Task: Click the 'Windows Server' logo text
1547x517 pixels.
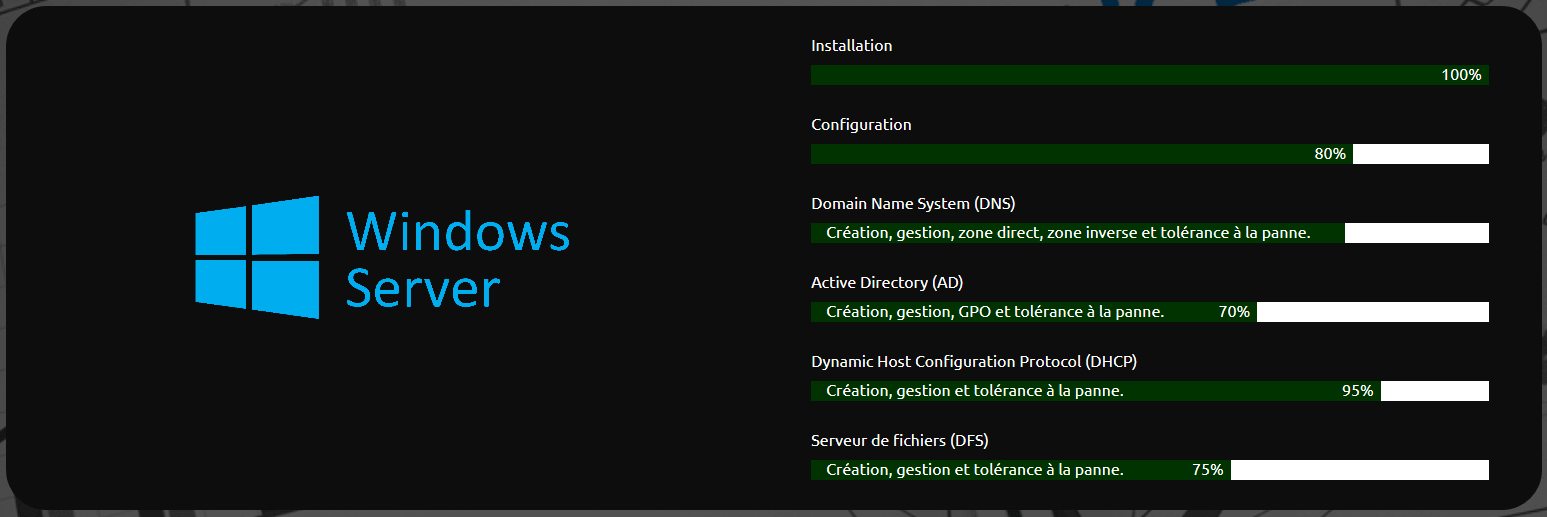Action: pyautogui.click(x=458, y=259)
